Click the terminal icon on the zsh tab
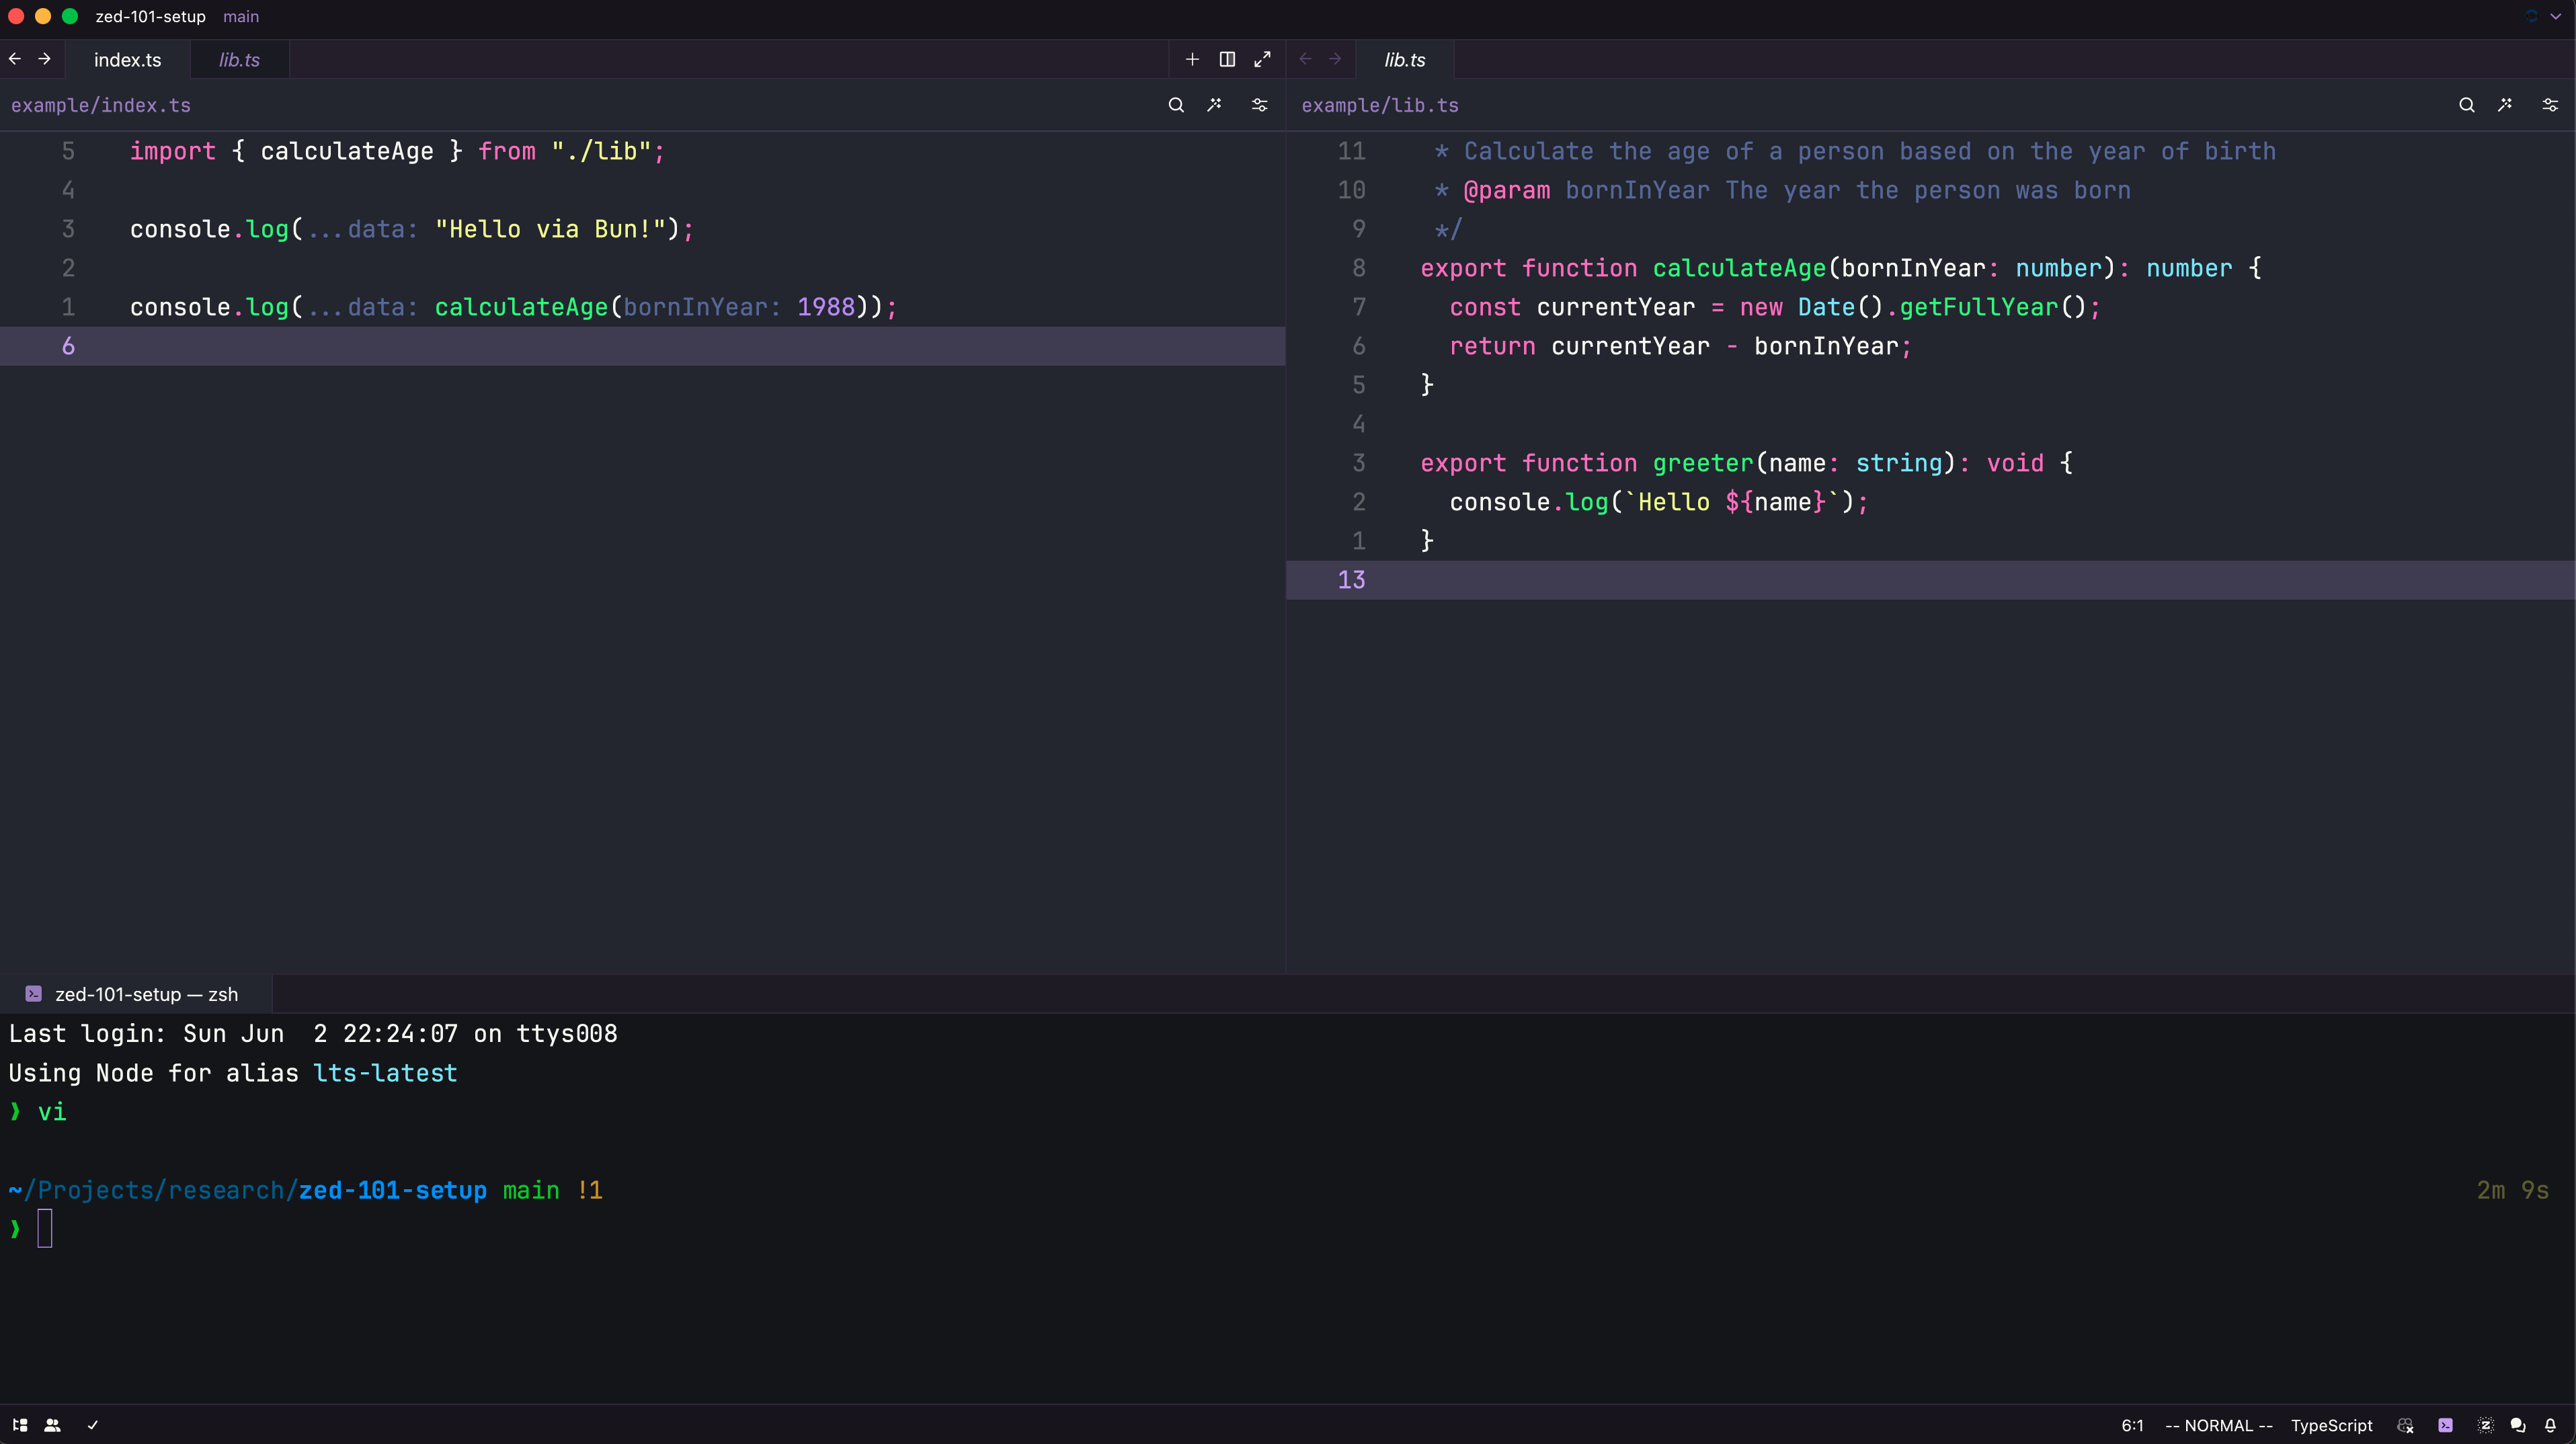Screen dimensions: 2576x1444 click(x=33, y=994)
